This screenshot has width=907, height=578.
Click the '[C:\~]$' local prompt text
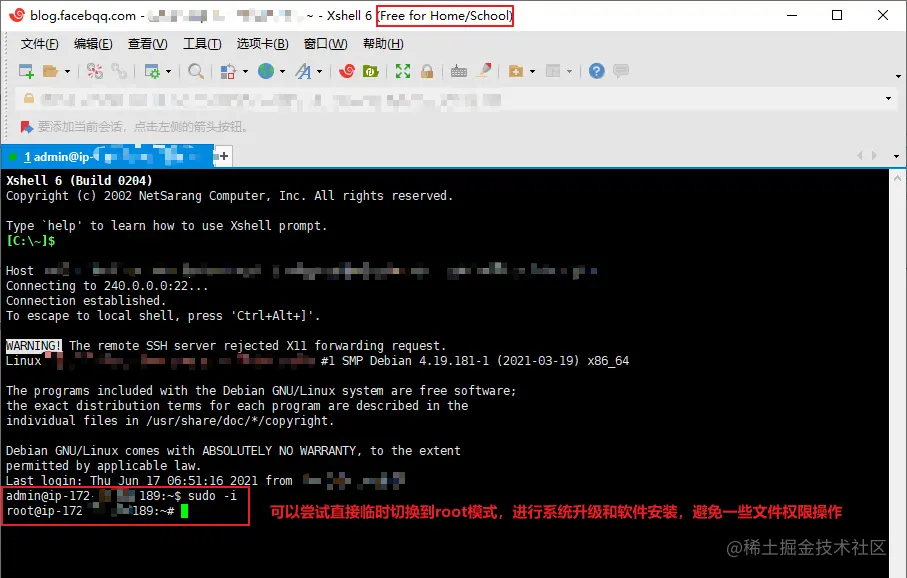pyautogui.click(x=31, y=241)
